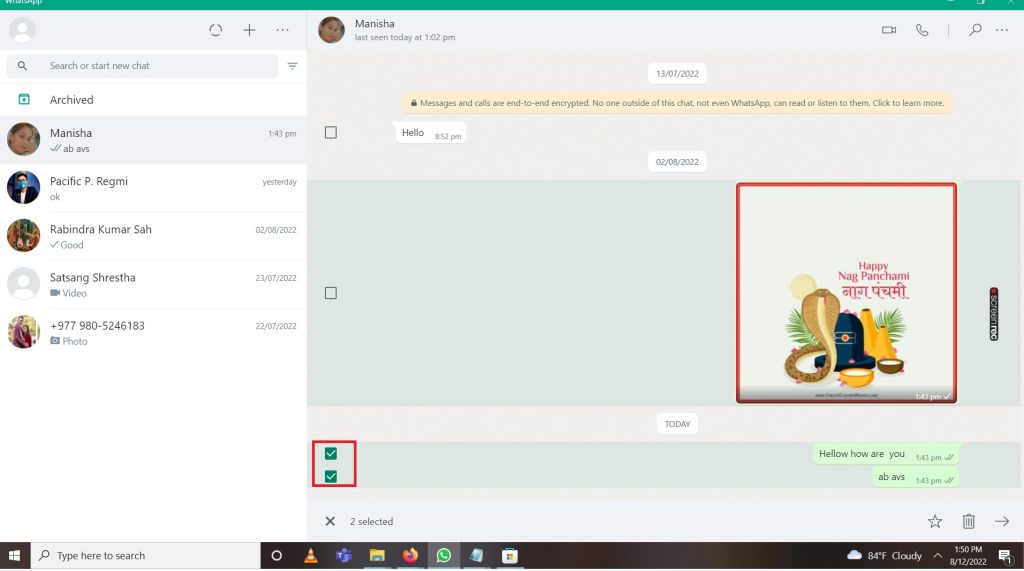Uncheck the ab avs message checkbox
Screen dimensions: 1024x571
coord(331,476)
